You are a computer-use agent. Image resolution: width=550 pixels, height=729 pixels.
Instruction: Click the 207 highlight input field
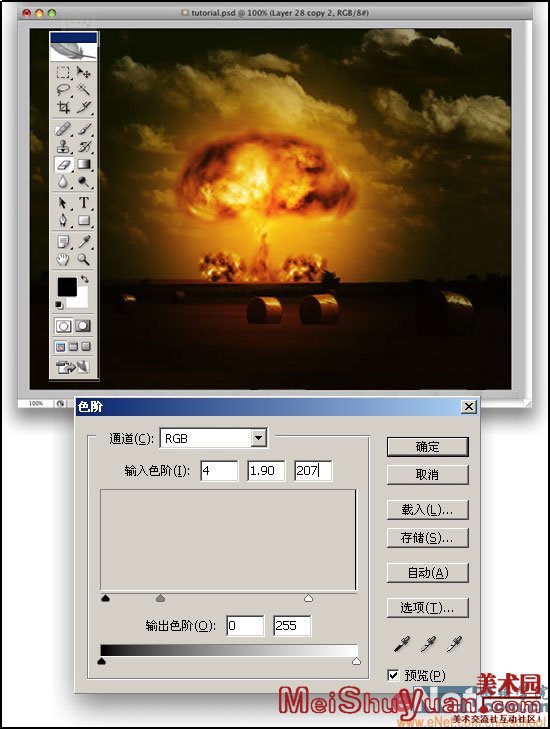(313, 471)
